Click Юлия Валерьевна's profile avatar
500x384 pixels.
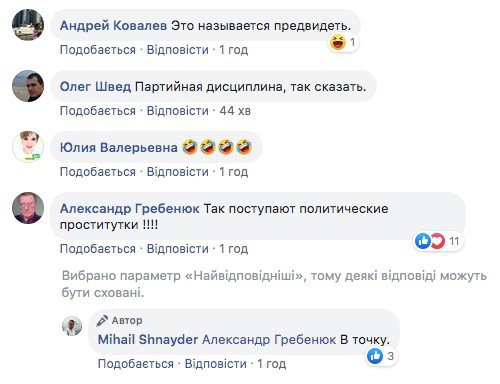click(28, 147)
